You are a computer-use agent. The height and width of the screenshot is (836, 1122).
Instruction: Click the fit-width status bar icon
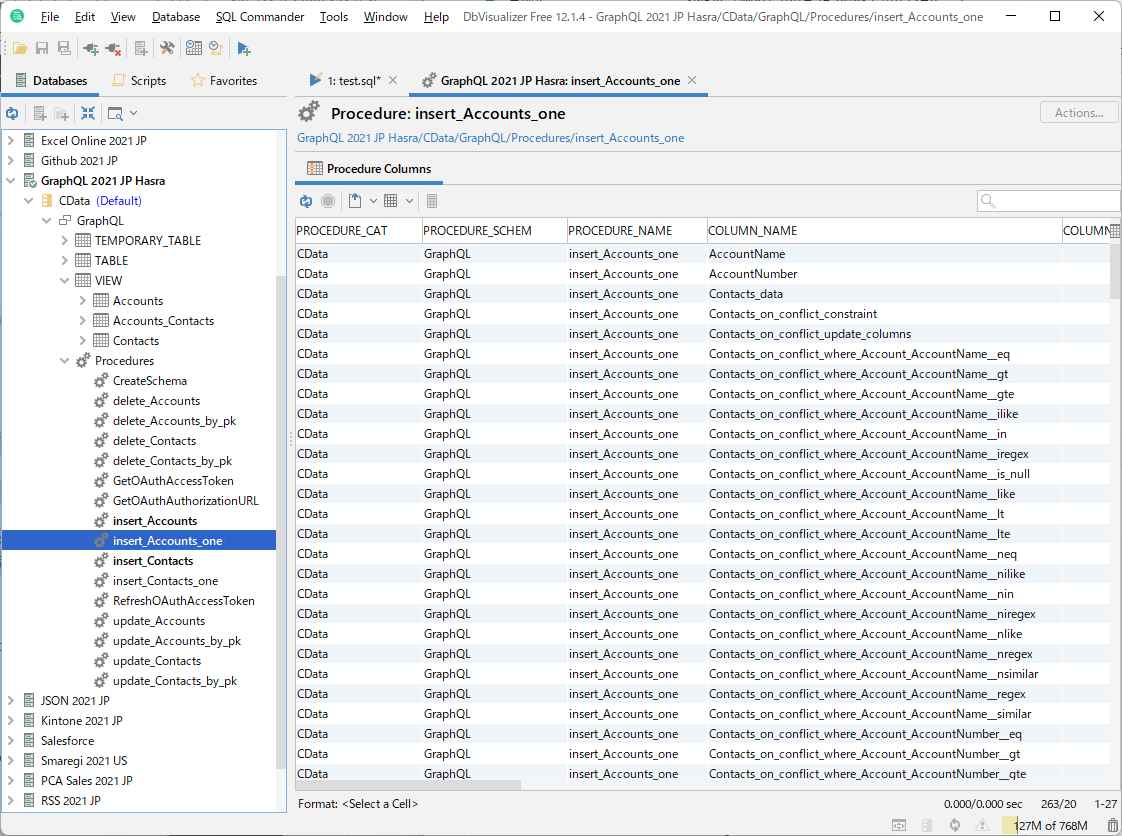899,825
